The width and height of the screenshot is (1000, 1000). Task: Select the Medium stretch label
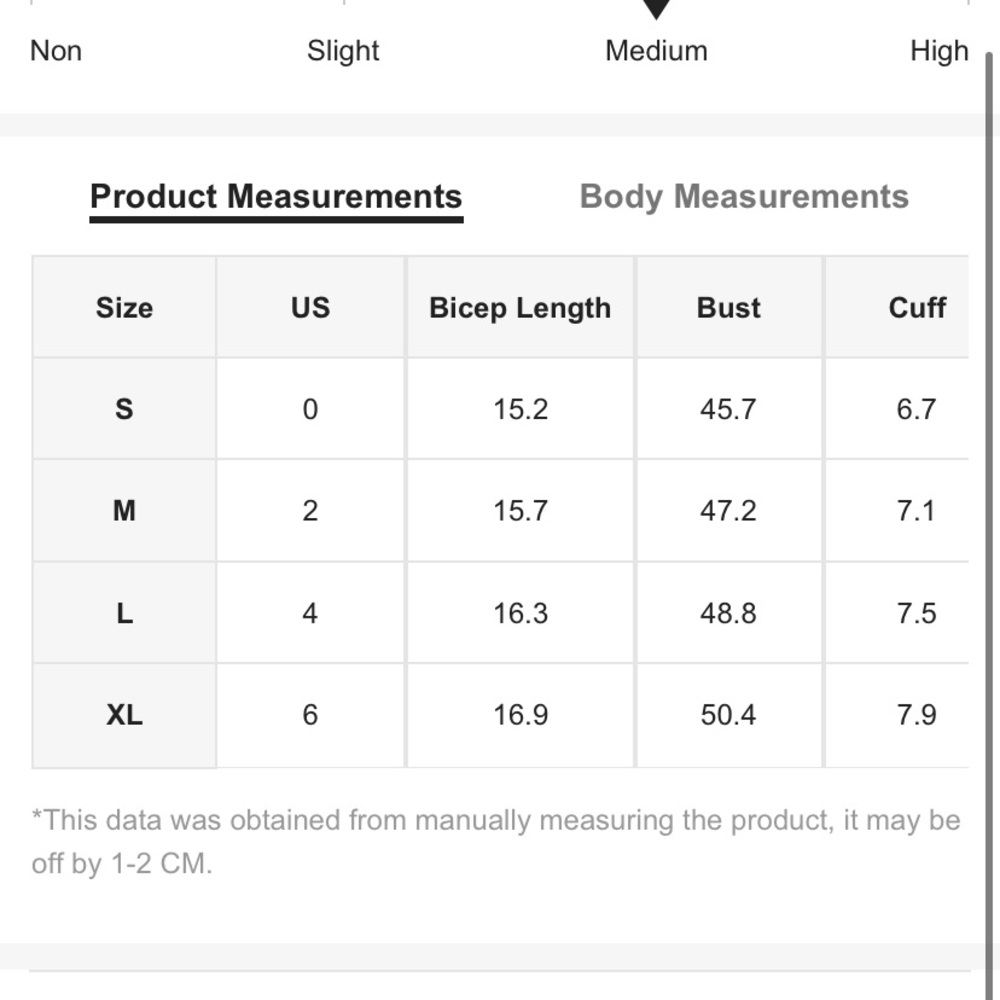[x=656, y=51]
